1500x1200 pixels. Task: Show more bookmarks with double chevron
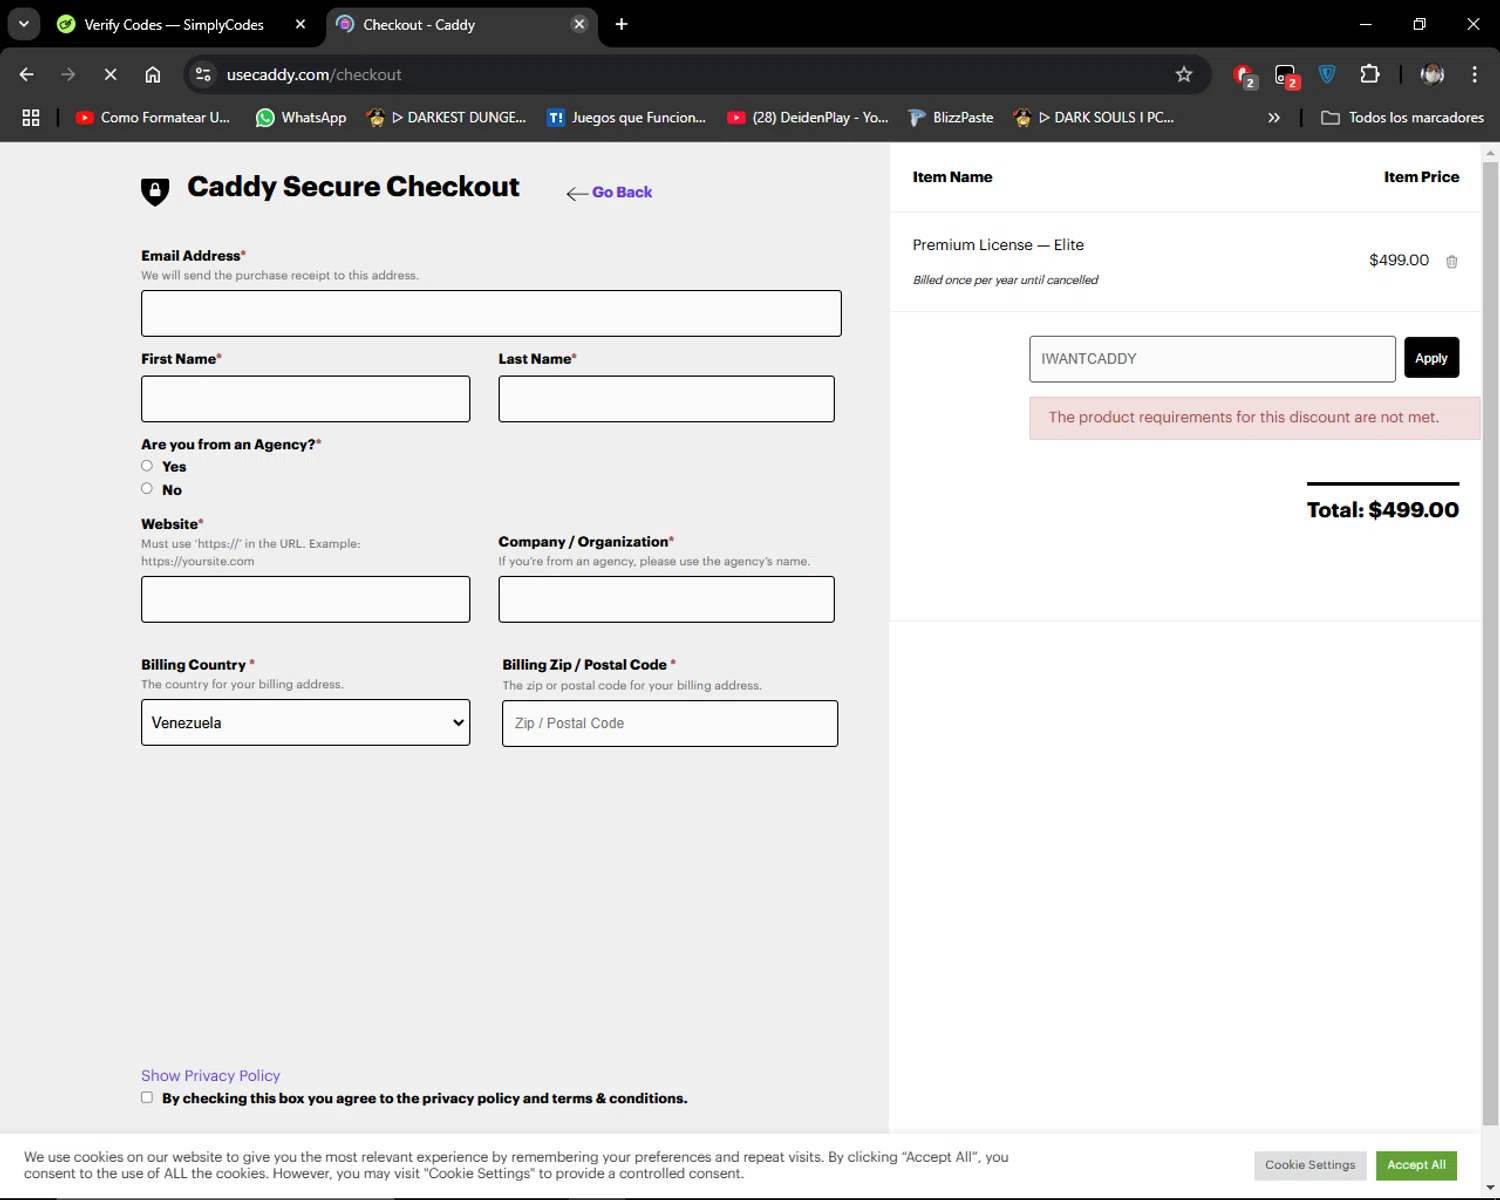click(x=1273, y=118)
